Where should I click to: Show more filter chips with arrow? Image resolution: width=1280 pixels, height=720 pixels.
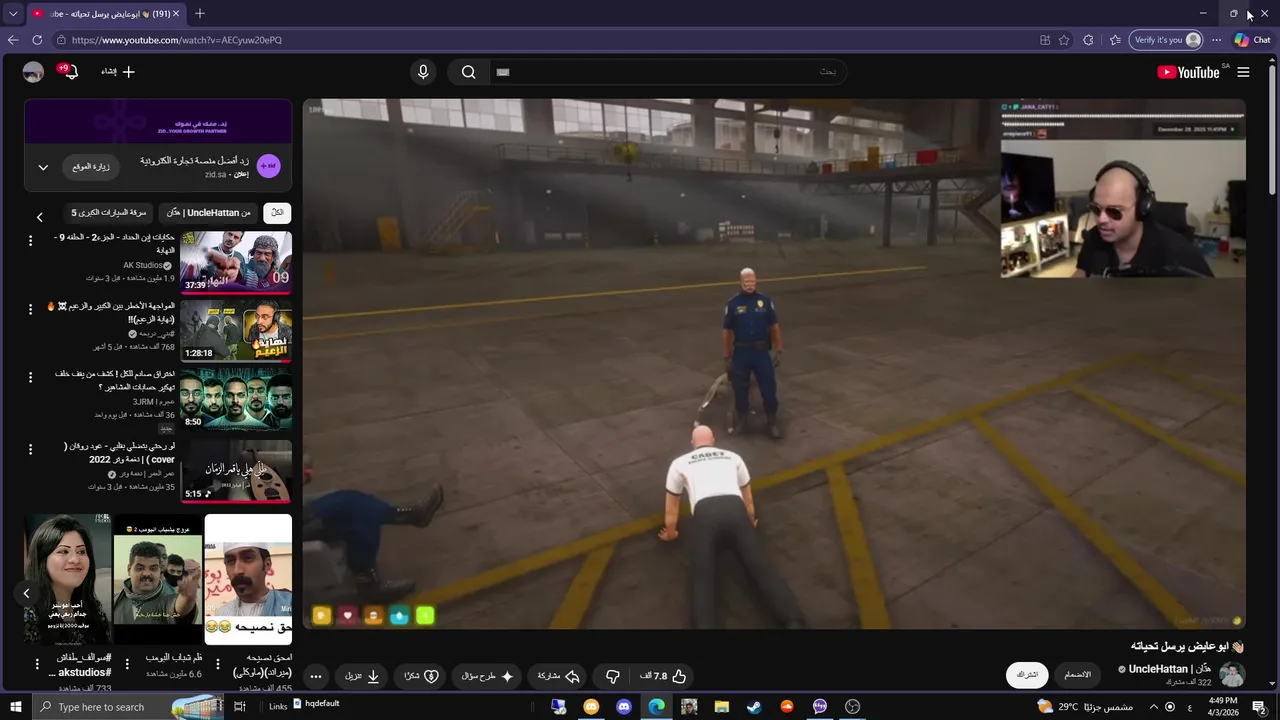tap(39, 216)
